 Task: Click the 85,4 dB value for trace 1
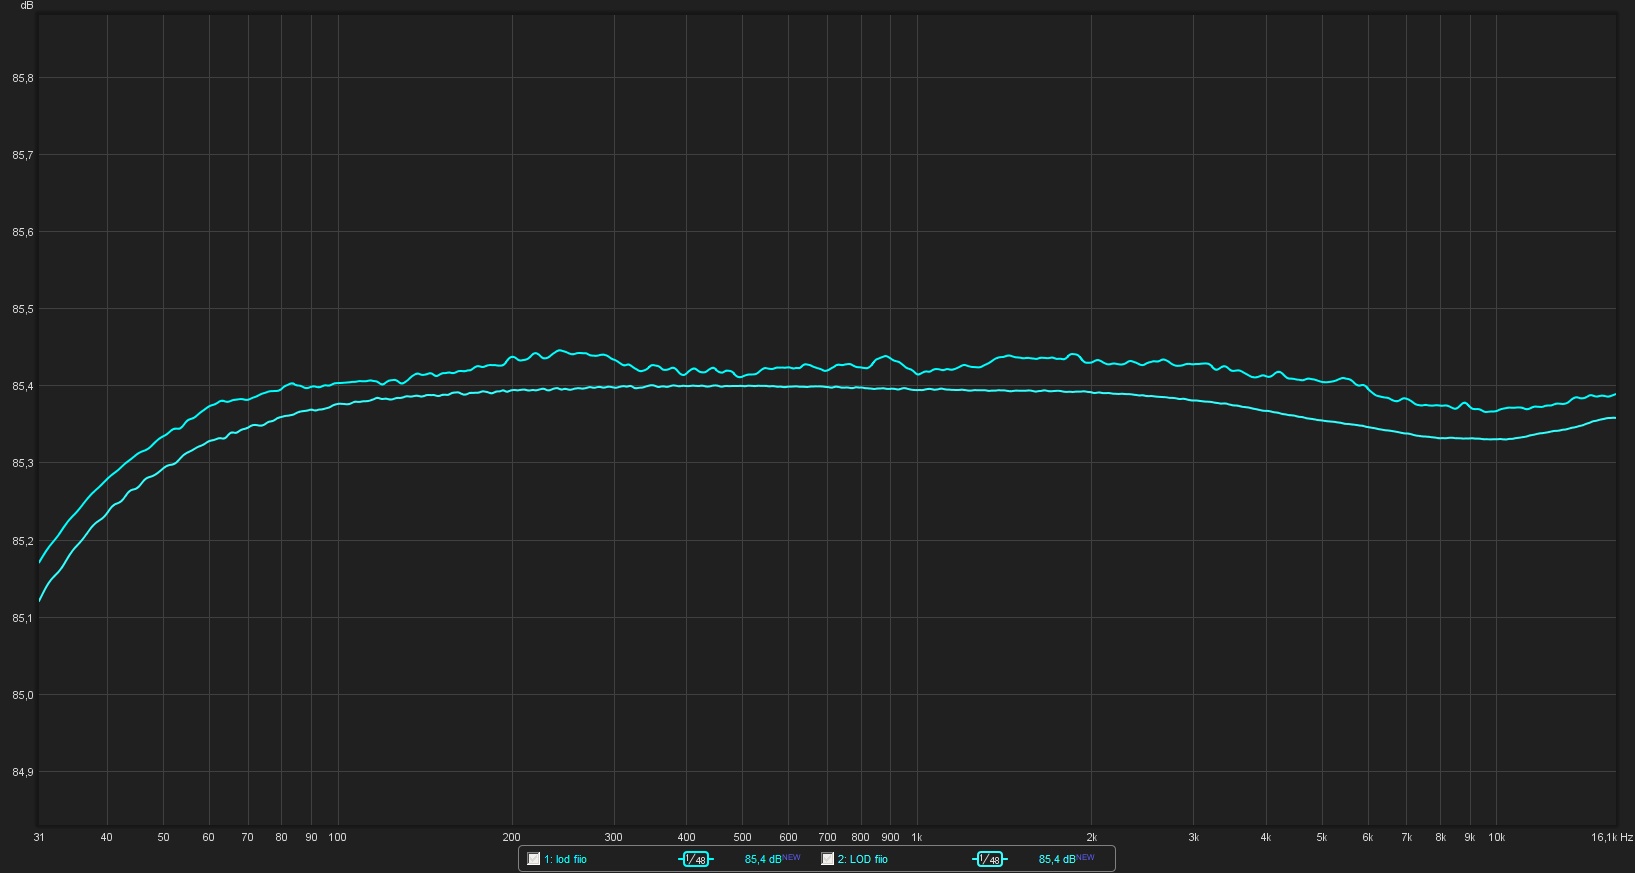point(762,859)
